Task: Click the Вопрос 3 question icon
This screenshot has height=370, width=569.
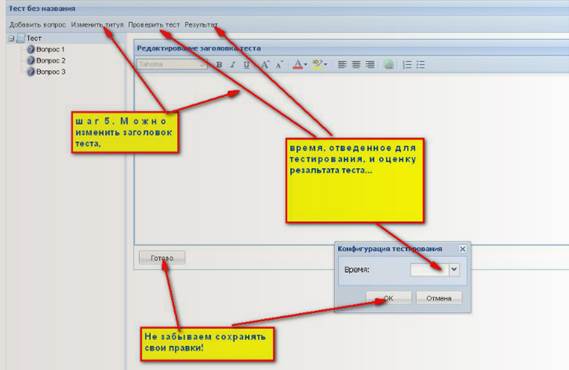Action: (x=31, y=72)
